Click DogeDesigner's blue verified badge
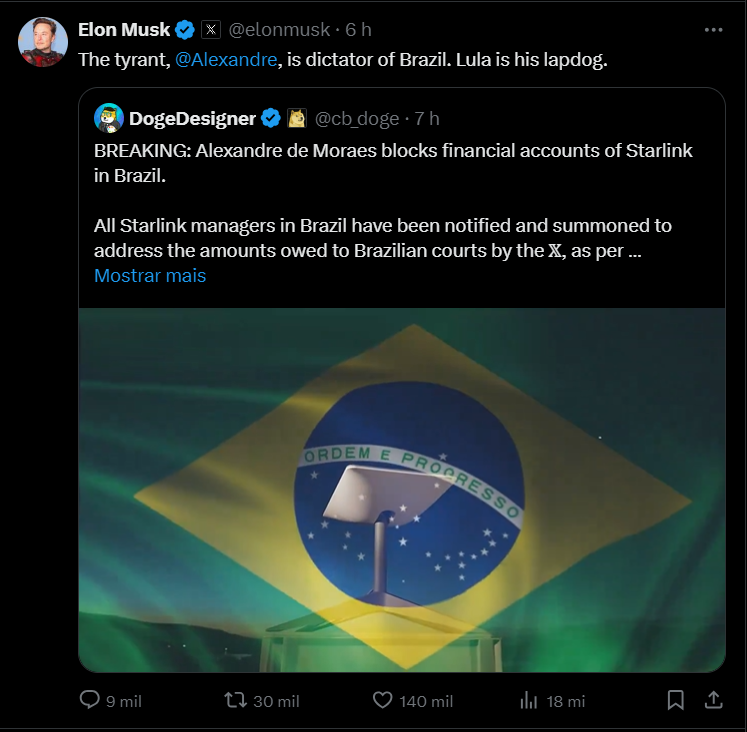 coord(271,119)
